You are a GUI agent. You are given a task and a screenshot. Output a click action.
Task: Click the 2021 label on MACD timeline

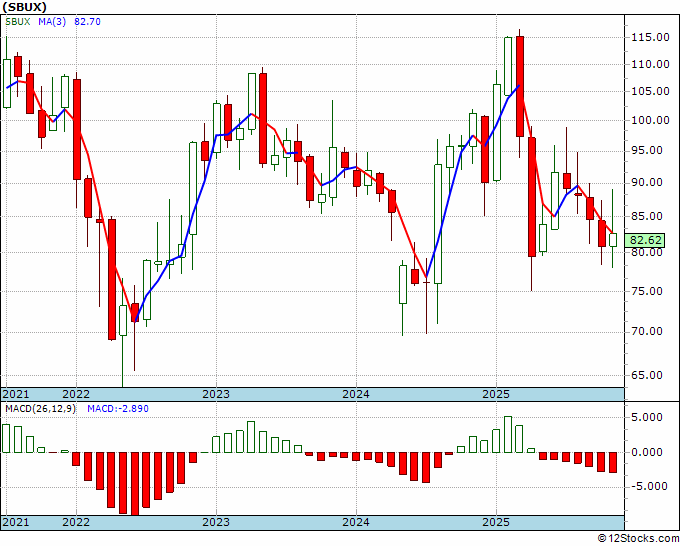(x=16, y=522)
